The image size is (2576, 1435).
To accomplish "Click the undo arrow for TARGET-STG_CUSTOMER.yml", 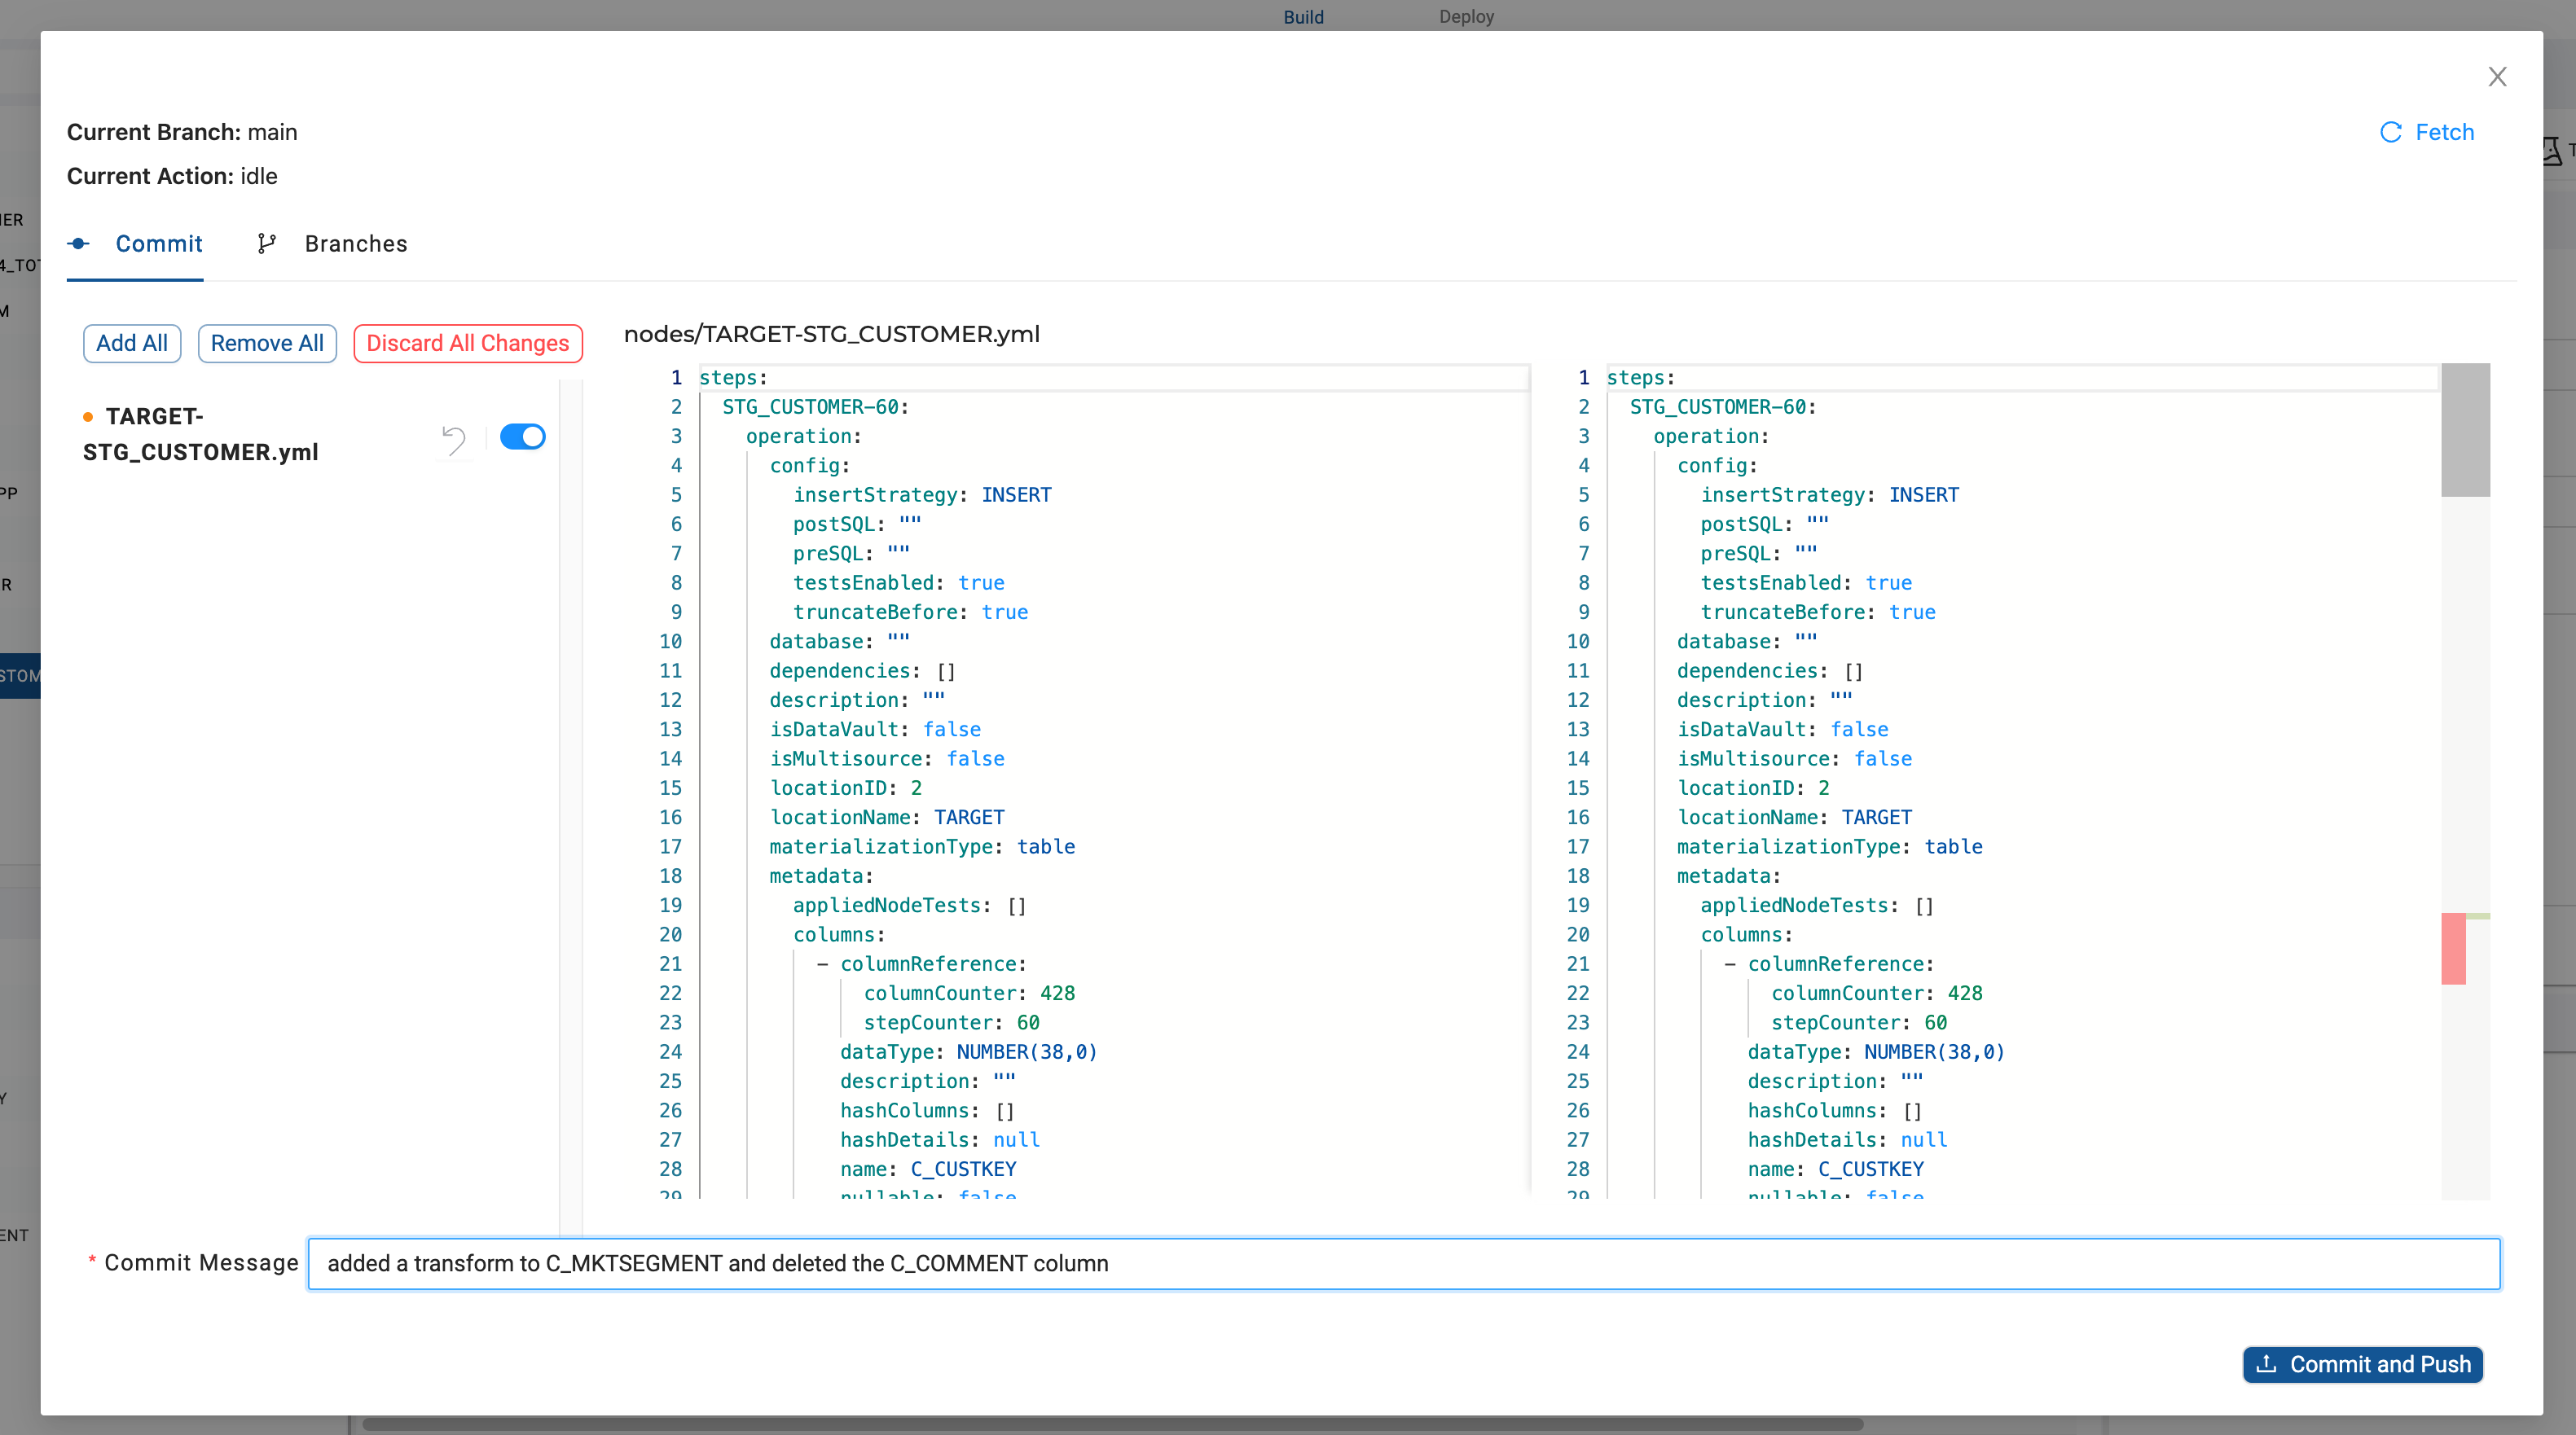I will [454, 439].
